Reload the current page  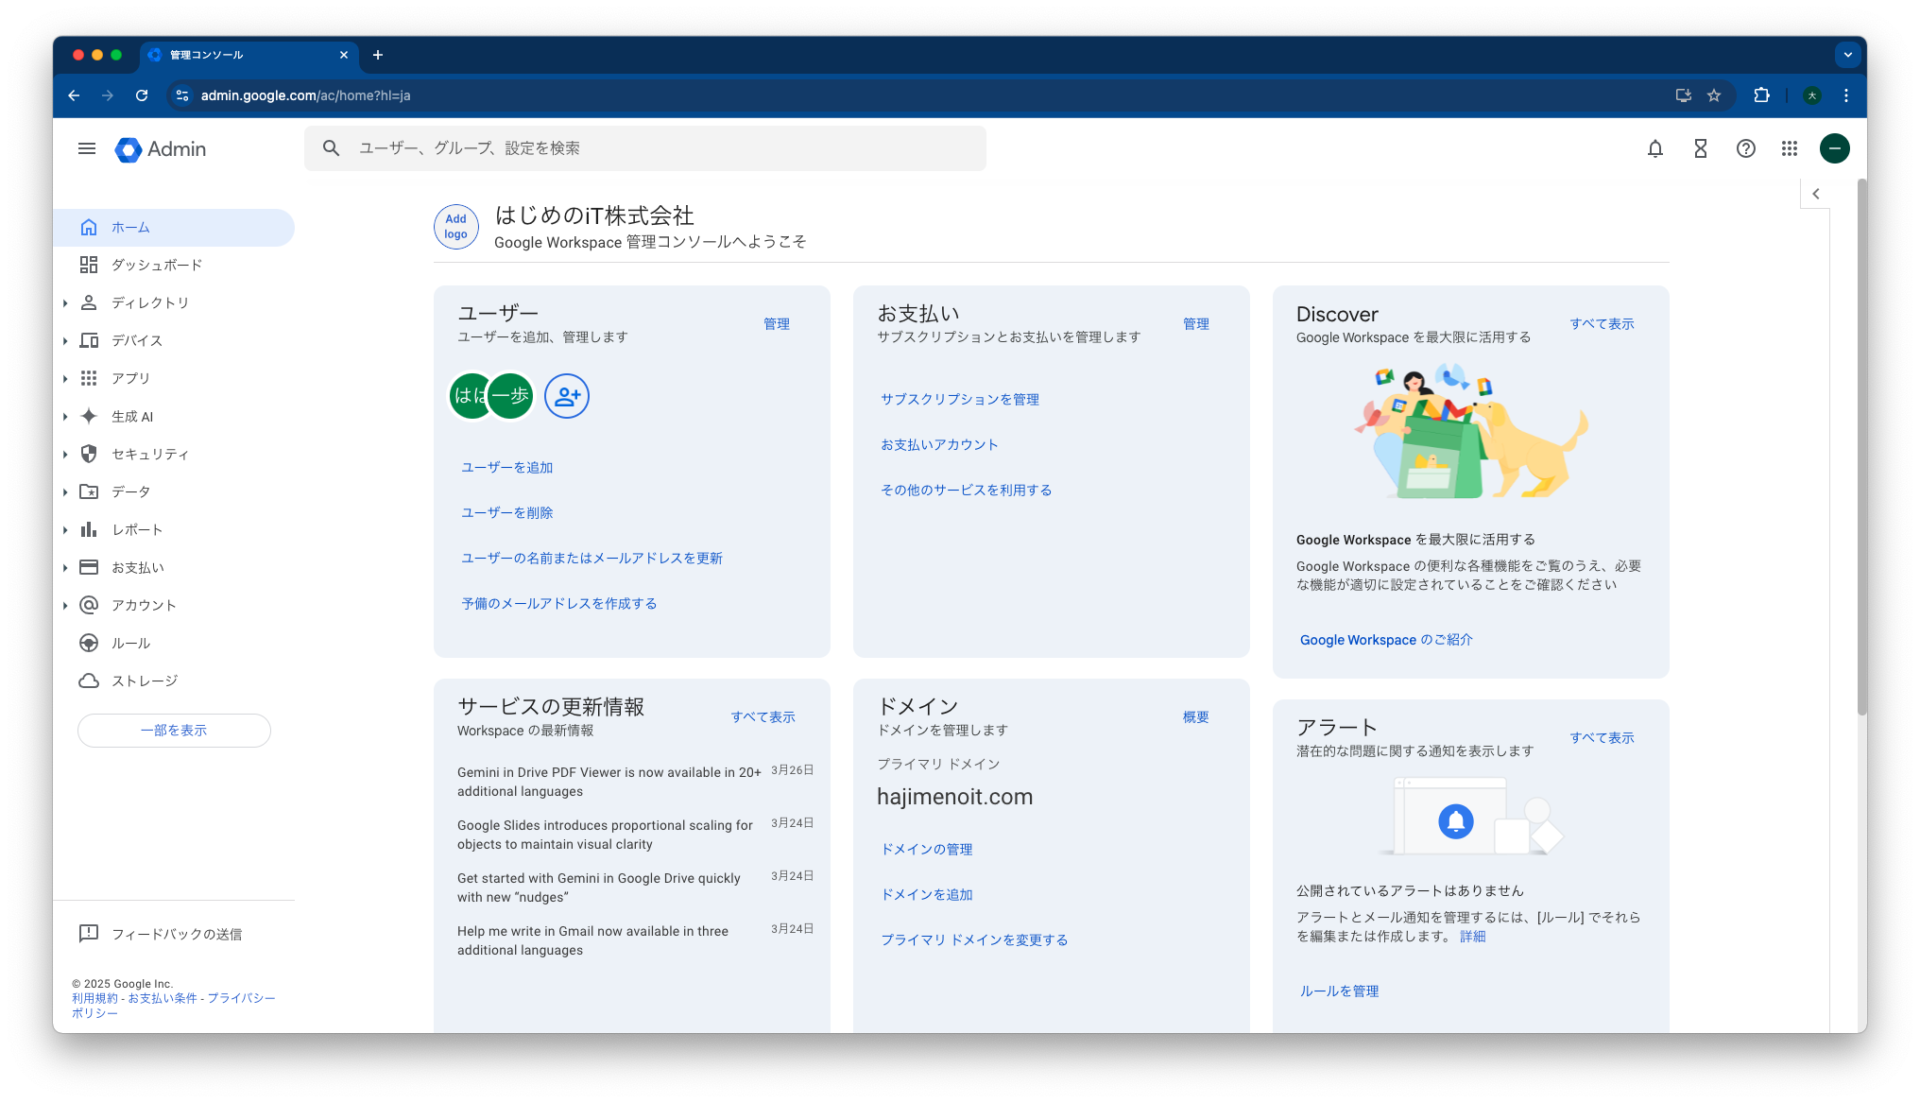(142, 95)
